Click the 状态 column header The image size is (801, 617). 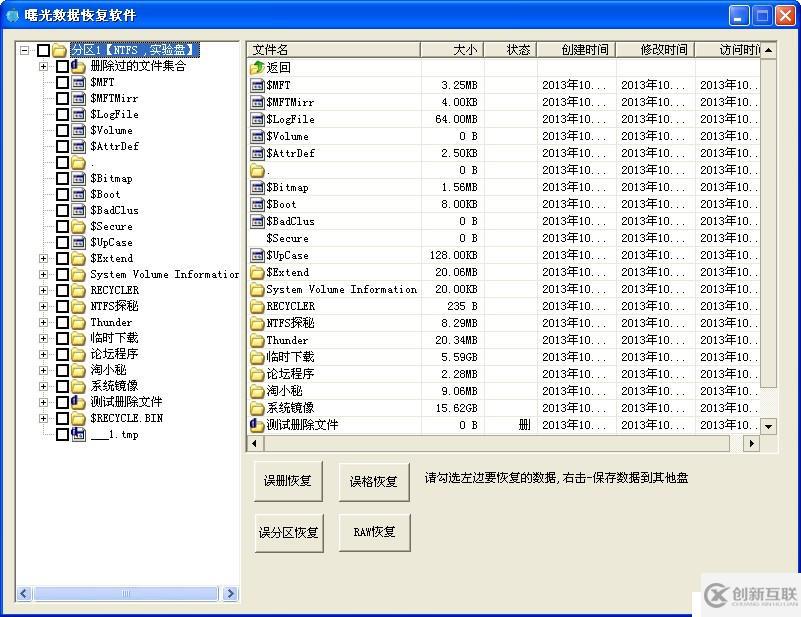[x=510, y=50]
